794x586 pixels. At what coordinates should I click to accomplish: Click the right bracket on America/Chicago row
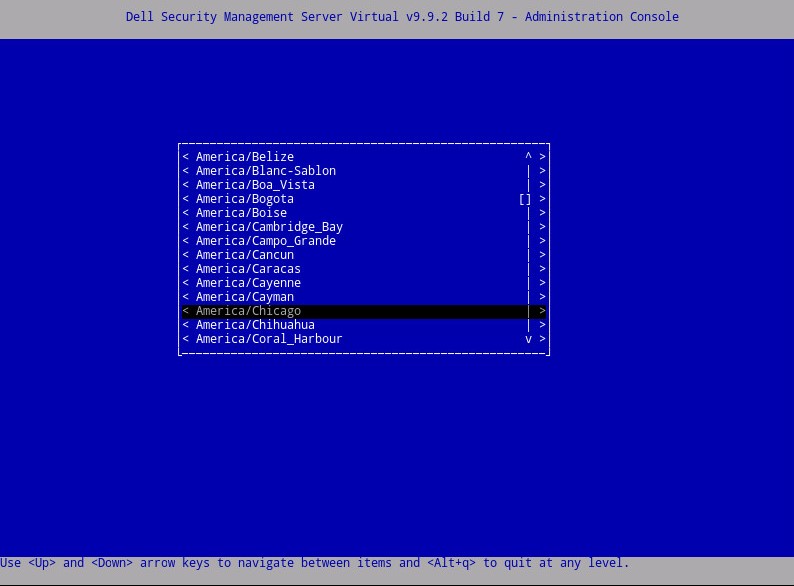[542, 311]
